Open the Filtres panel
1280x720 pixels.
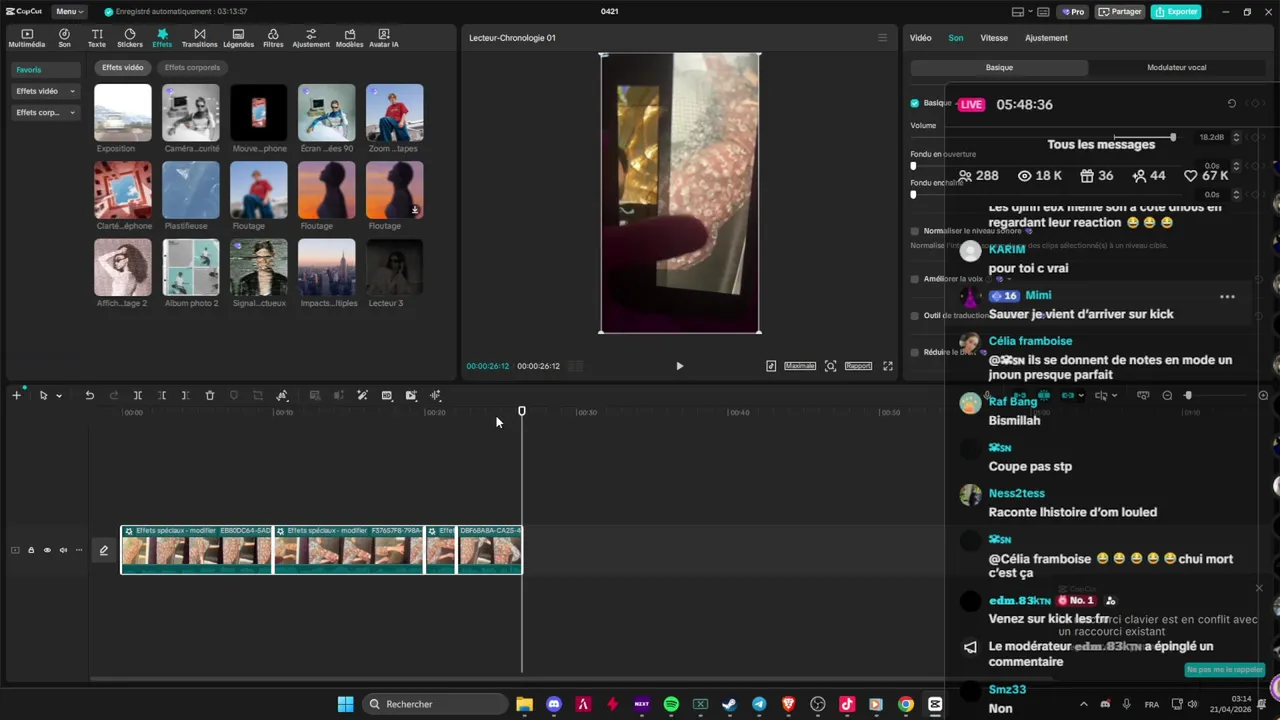pos(273,38)
